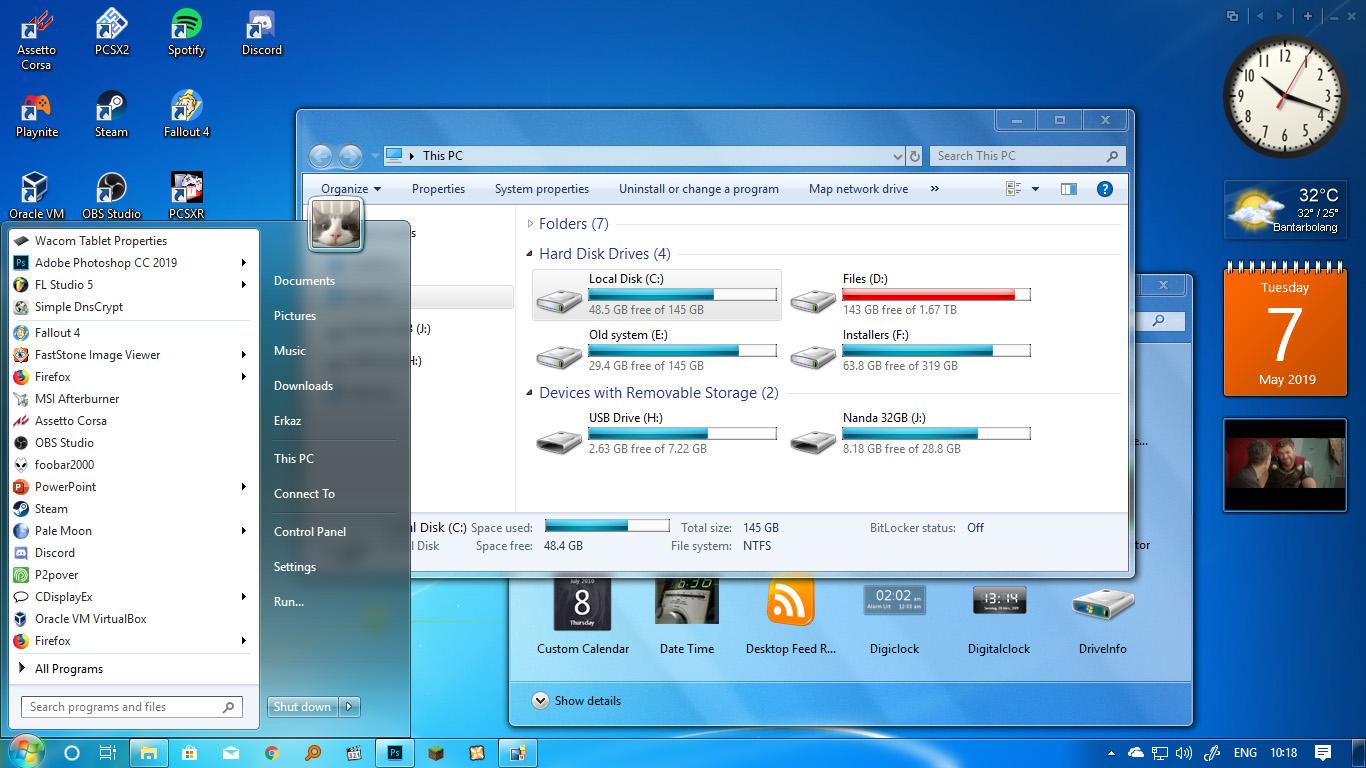Open the Help icon in This PC
This screenshot has width=1366, height=768.
click(x=1105, y=189)
